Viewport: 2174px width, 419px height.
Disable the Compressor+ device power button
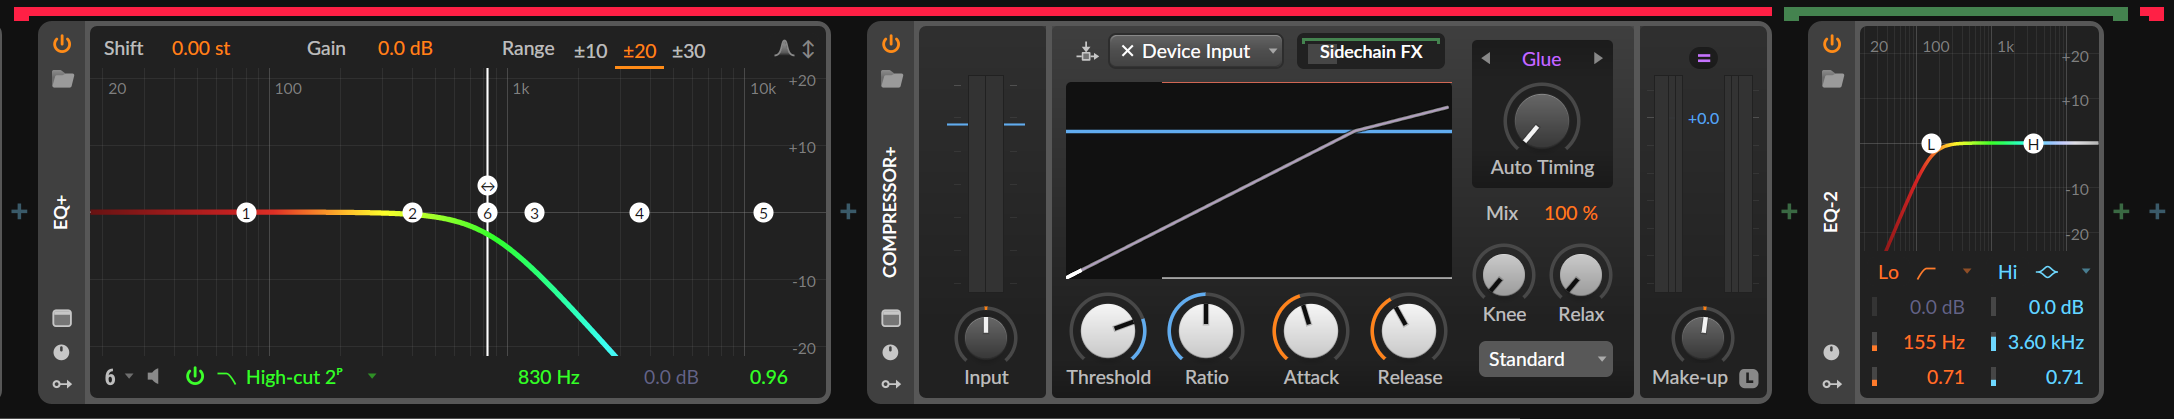pyautogui.click(x=891, y=44)
